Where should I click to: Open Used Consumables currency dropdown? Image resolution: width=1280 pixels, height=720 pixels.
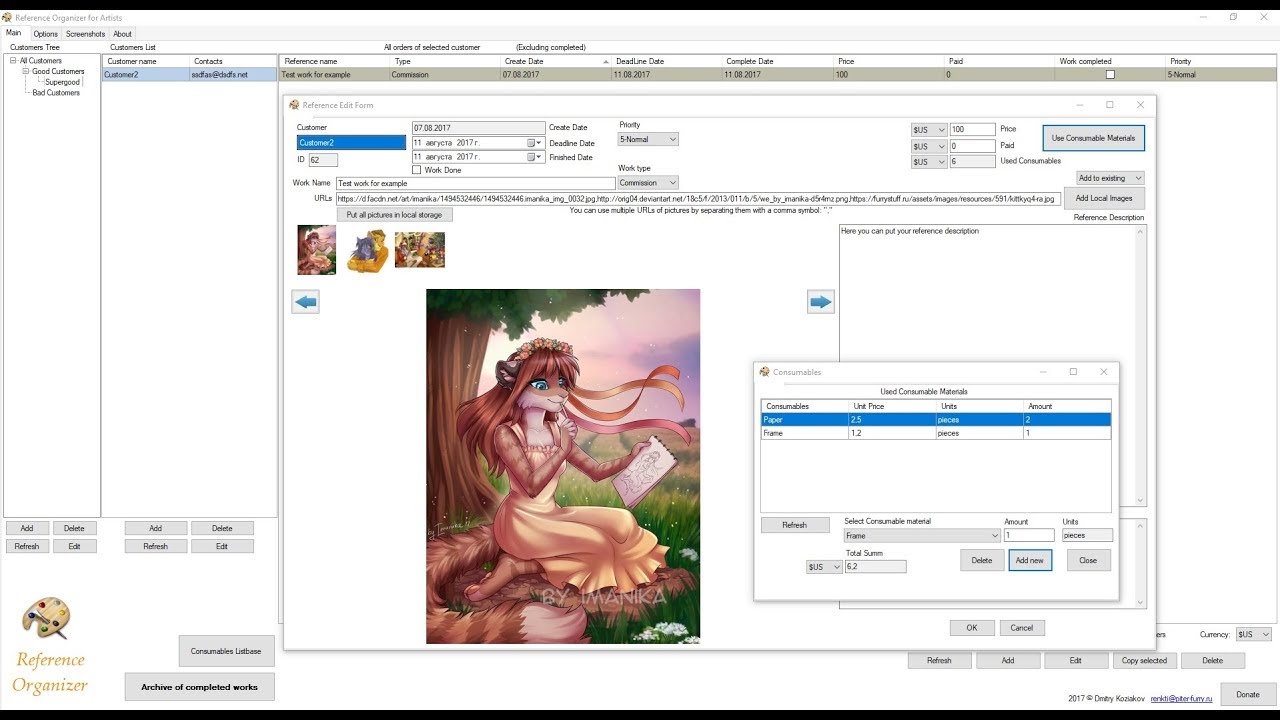(x=928, y=162)
